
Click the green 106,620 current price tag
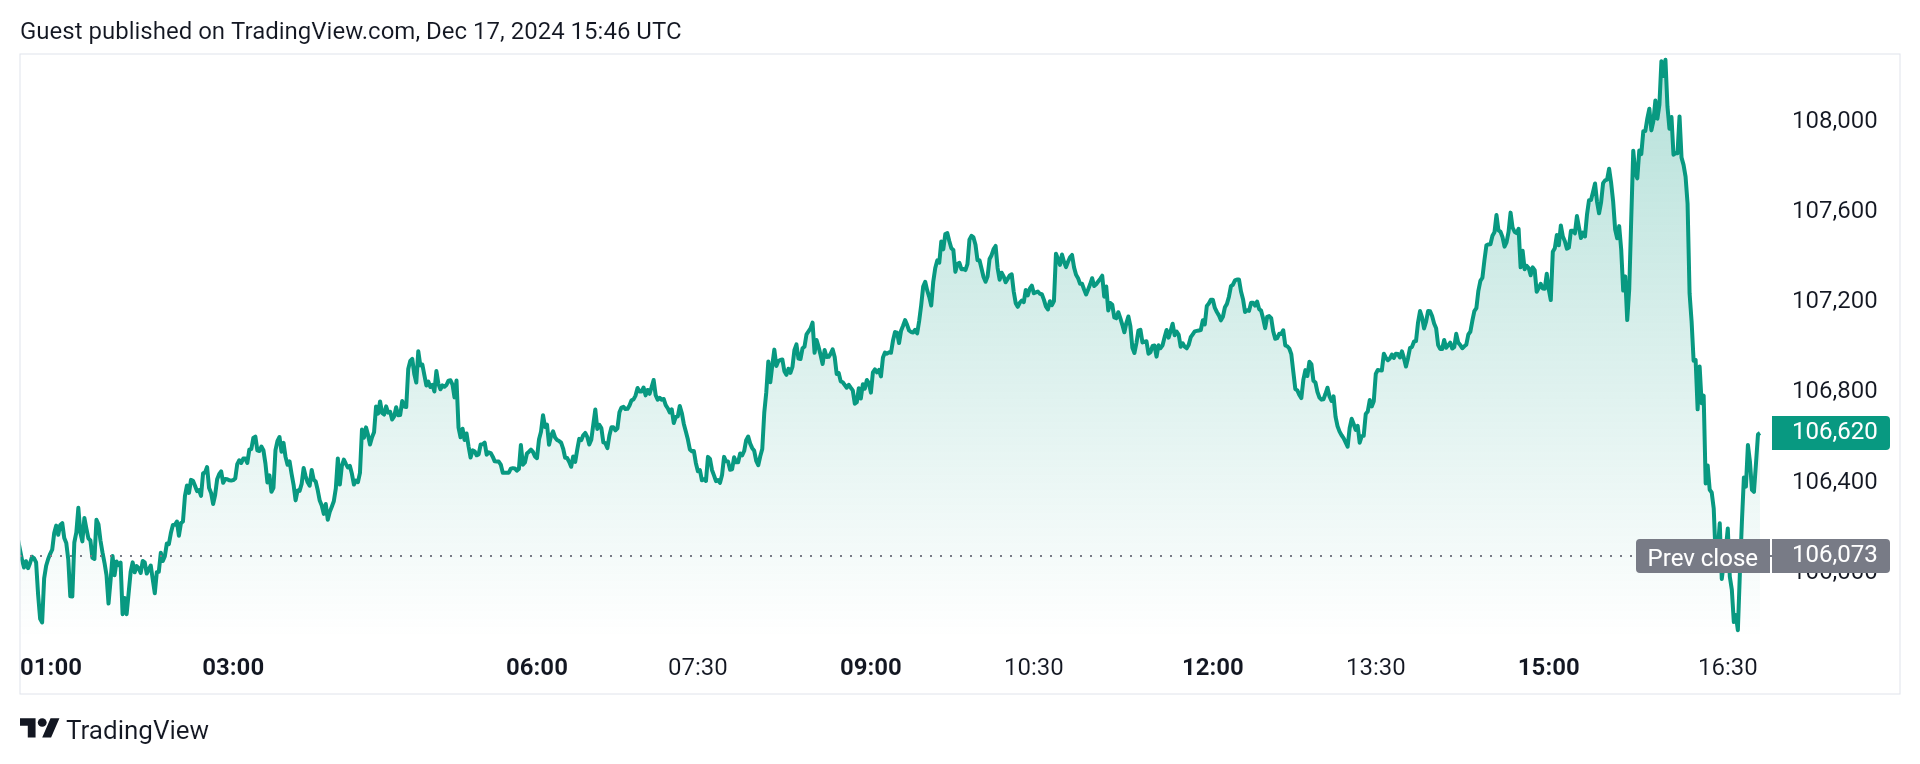1830,432
